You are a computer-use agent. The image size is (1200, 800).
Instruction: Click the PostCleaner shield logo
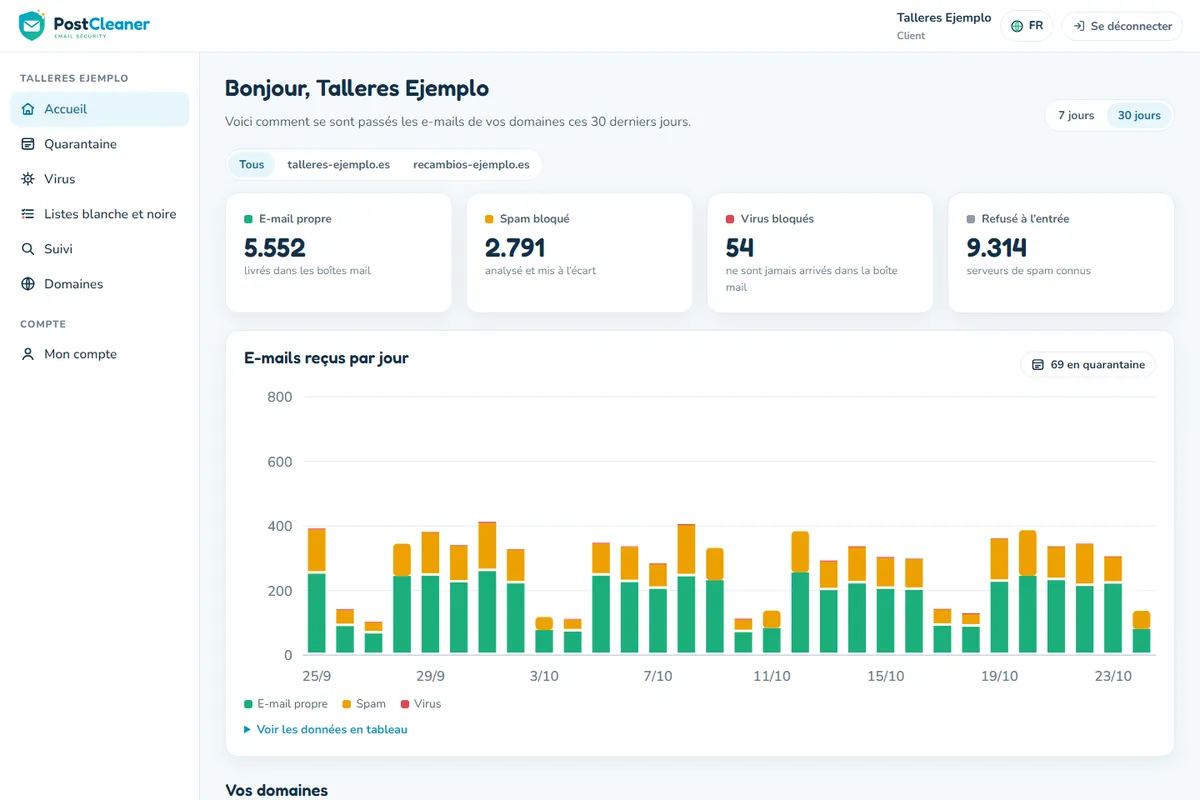pos(32,25)
